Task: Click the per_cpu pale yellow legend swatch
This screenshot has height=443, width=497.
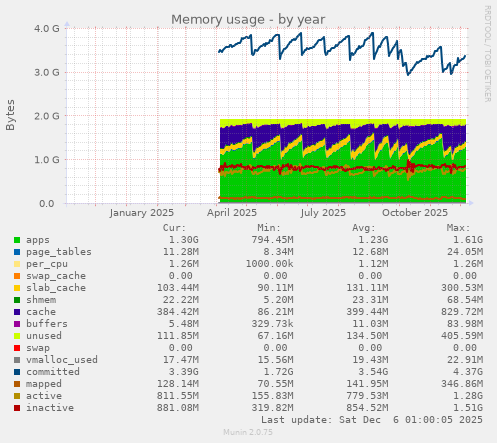Action: (x=17, y=264)
